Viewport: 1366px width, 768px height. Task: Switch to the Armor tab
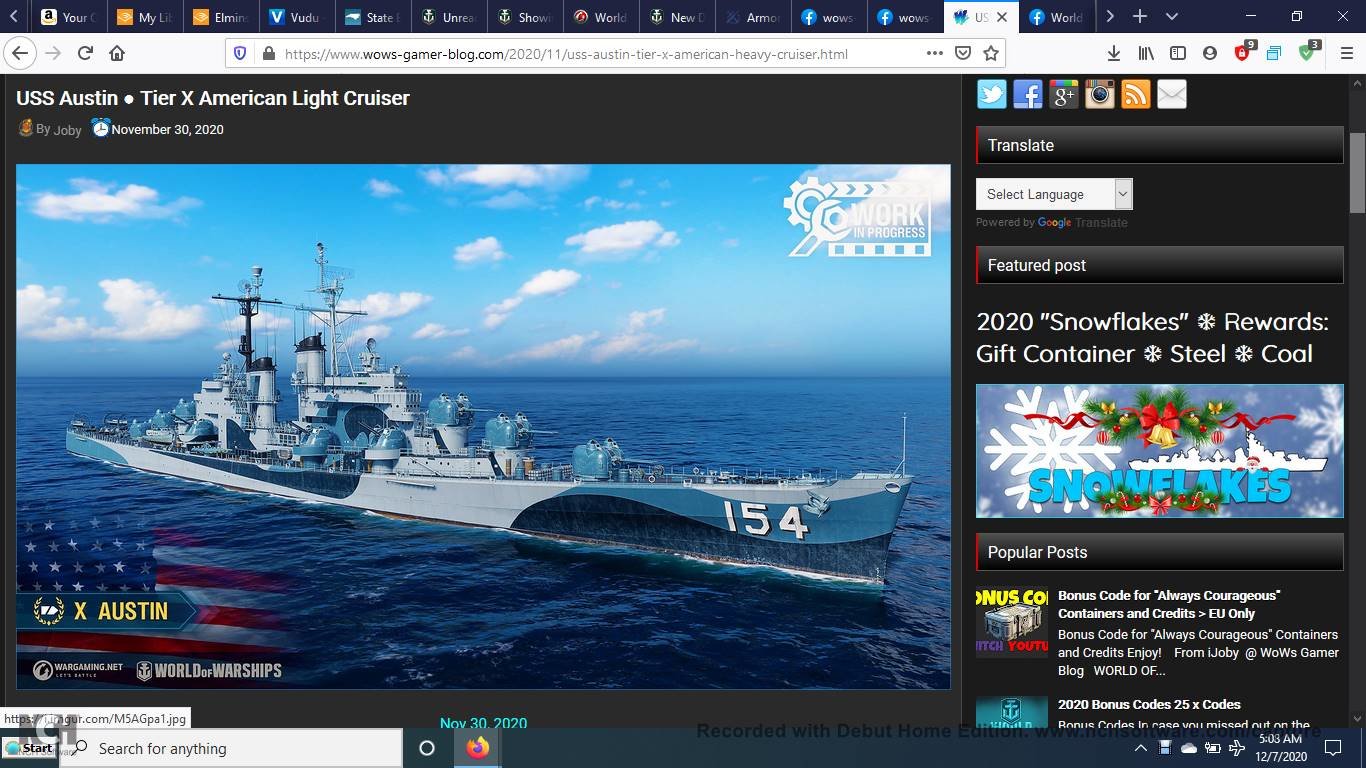pos(753,17)
